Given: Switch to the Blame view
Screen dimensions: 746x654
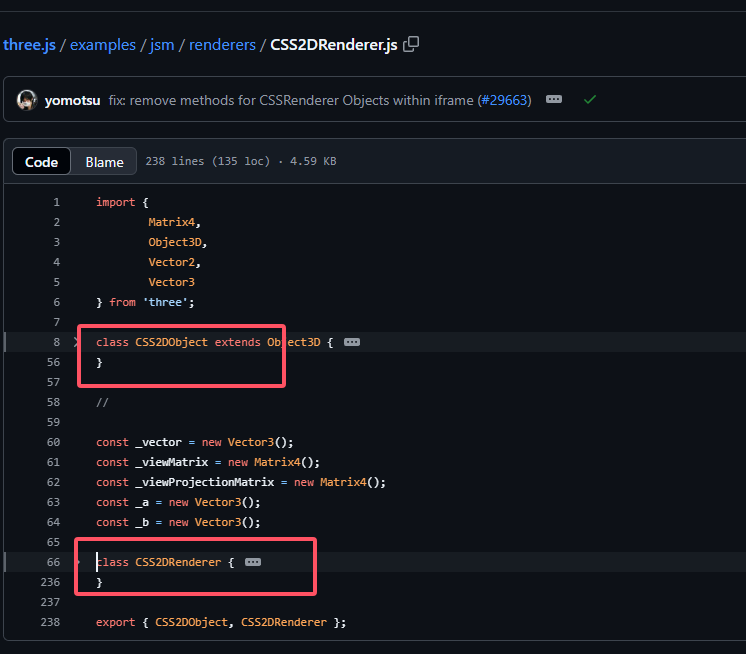Looking at the screenshot, I should (104, 162).
